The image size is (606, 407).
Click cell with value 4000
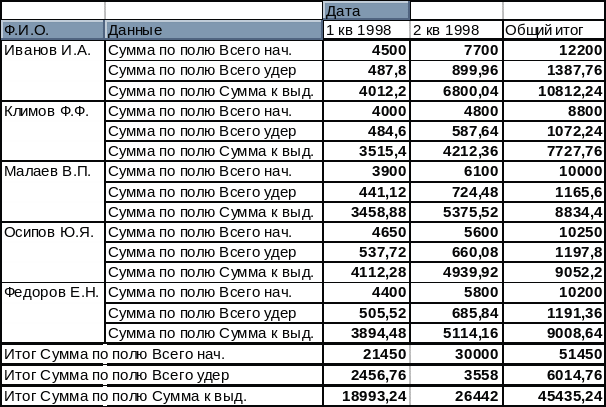point(366,111)
